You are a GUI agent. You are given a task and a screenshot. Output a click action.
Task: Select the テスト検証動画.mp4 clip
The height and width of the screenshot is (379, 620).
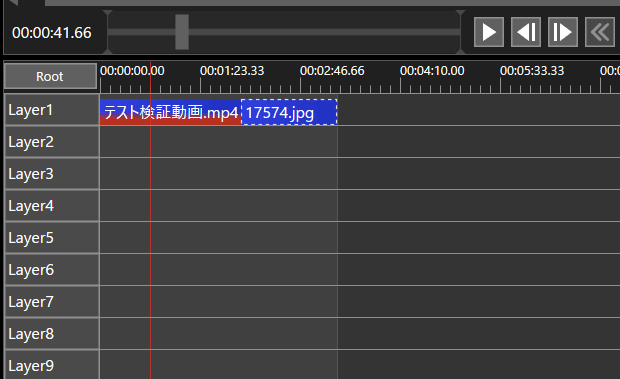[170, 112]
